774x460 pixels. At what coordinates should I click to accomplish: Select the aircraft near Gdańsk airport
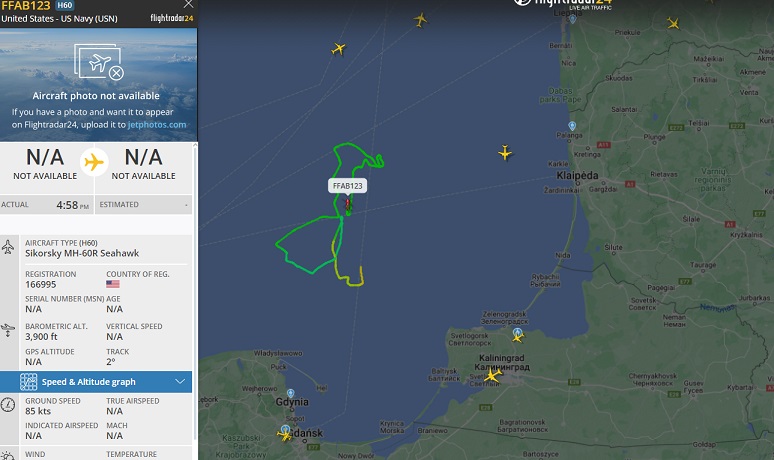pos(285,435)
